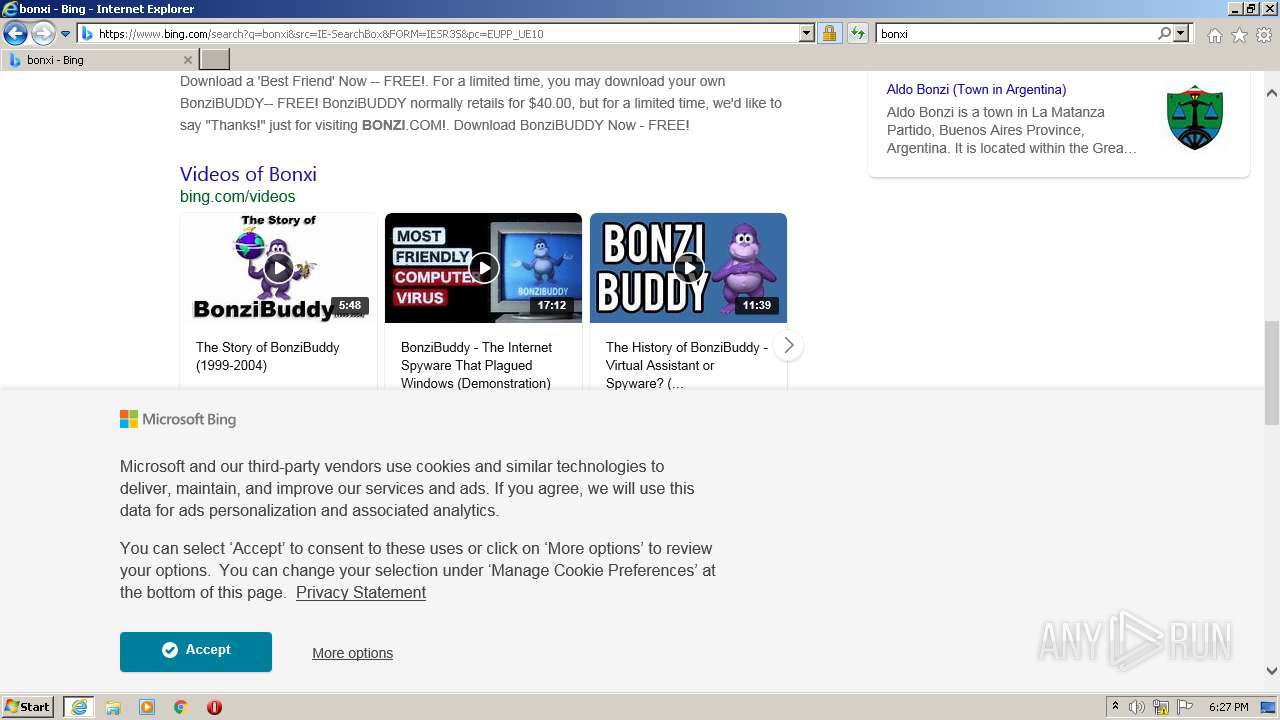Click the IE search box containing bonxi
This screenshot has height=720, width=1280.
click(1015, 33)
